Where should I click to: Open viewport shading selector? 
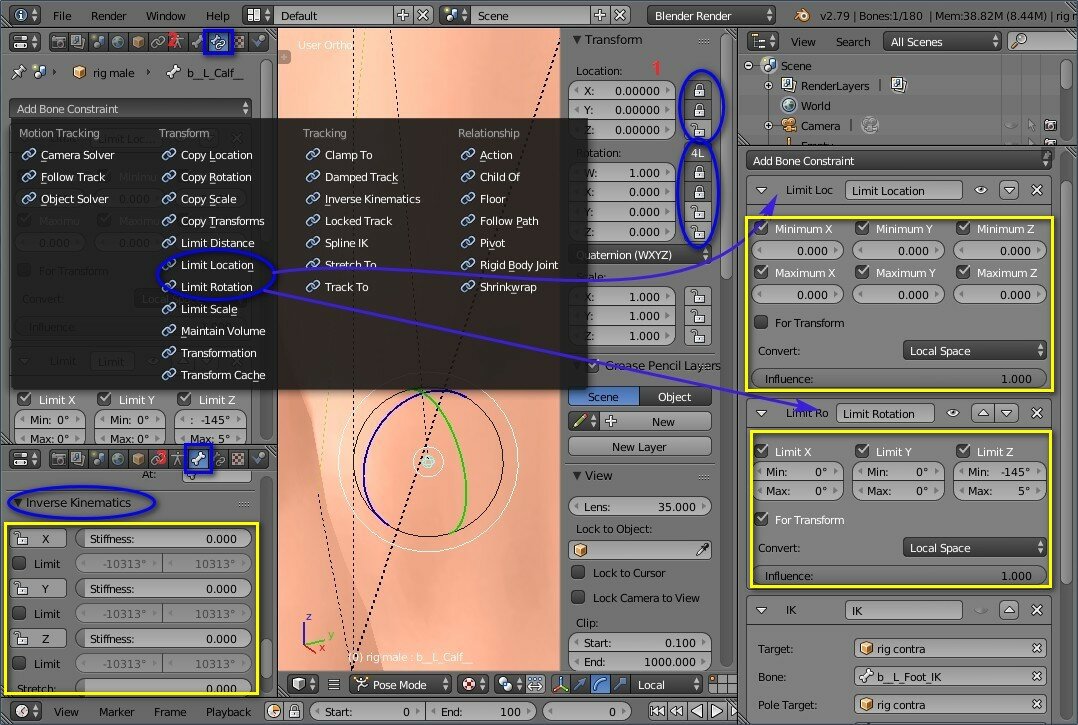pyautogui.click(x=304, y=684)
